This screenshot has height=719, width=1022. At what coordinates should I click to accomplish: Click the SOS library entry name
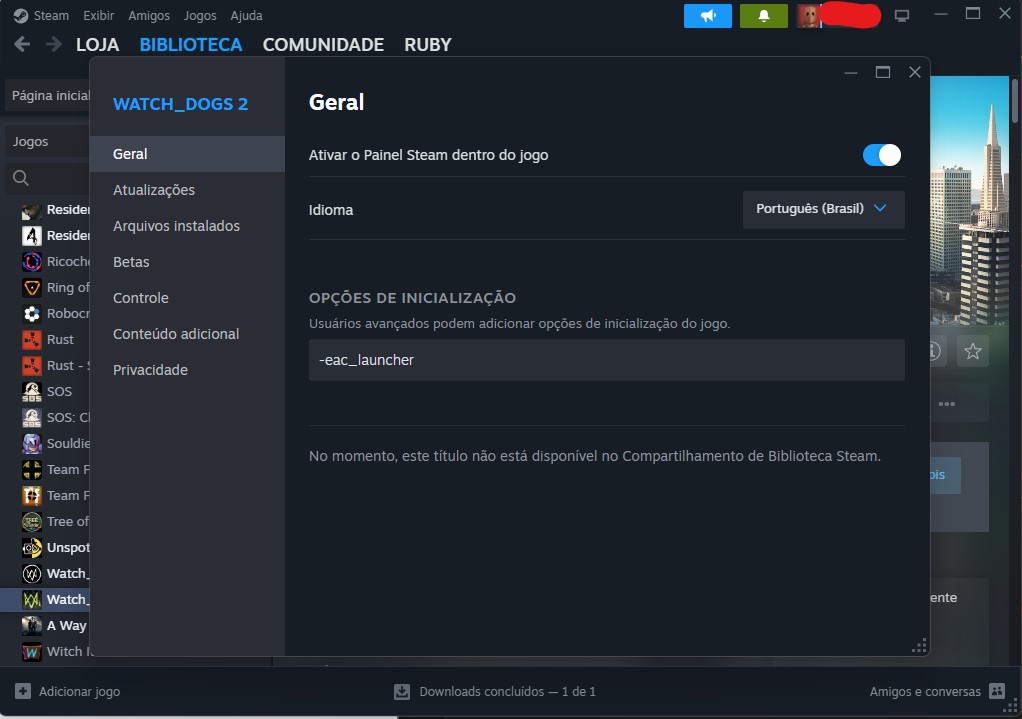point(59,392)
